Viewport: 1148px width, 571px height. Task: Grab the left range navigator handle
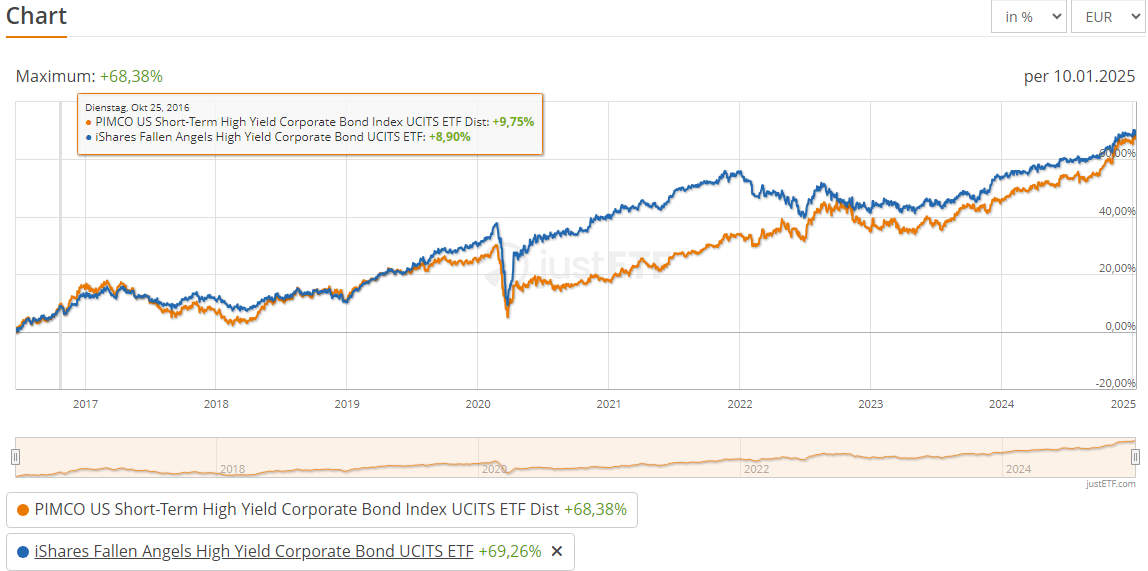coord(15,457)
